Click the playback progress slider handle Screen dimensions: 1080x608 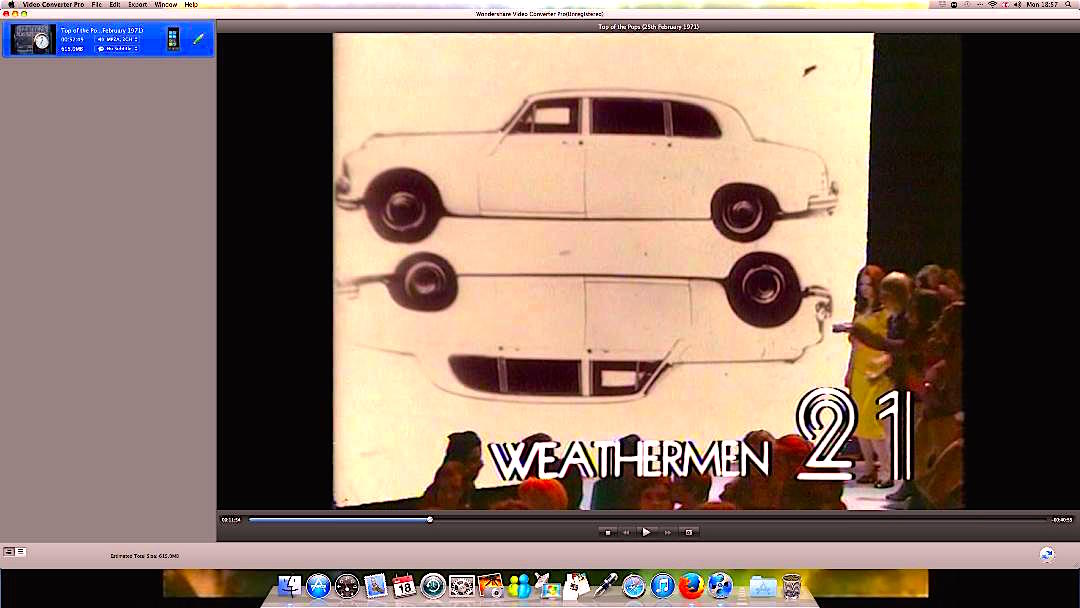pyautogui.click(x=430, y=520)
